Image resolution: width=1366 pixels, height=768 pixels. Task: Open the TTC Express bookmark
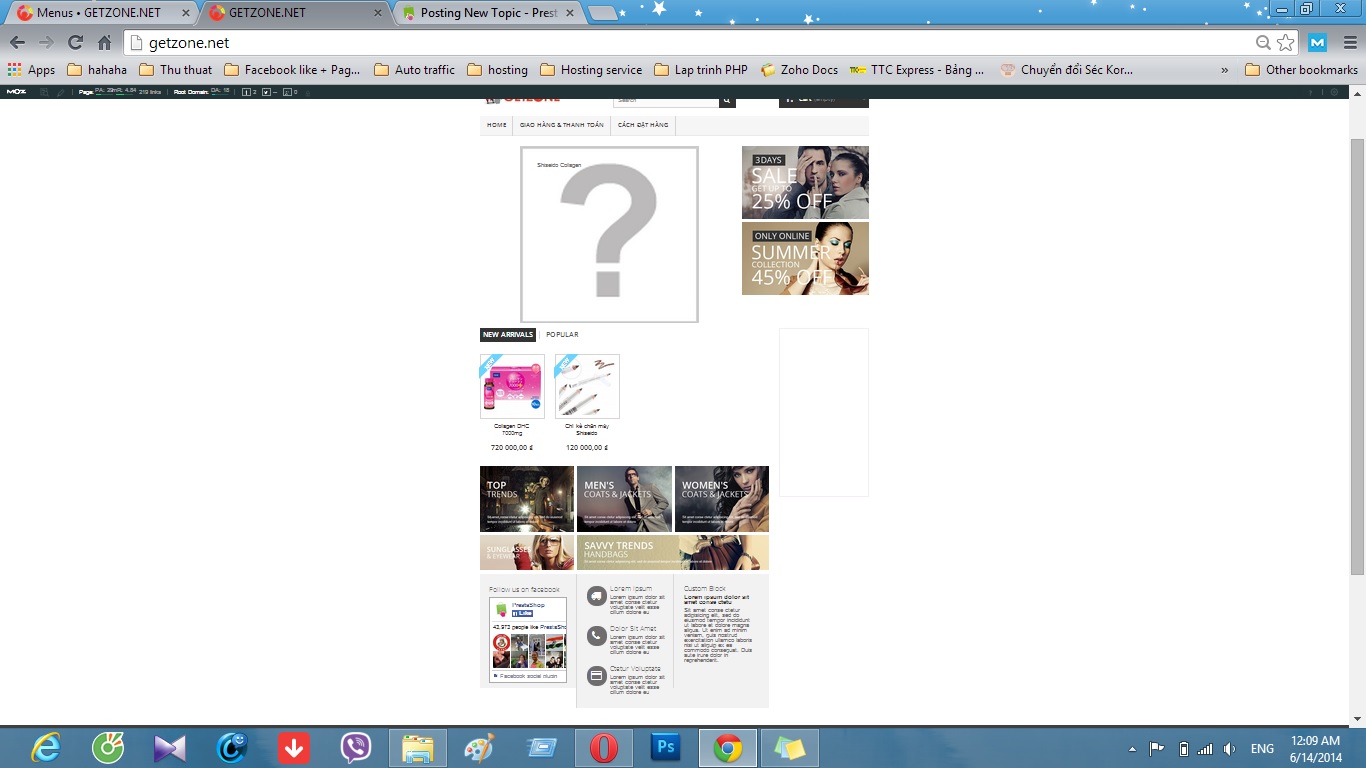point(917,70)
